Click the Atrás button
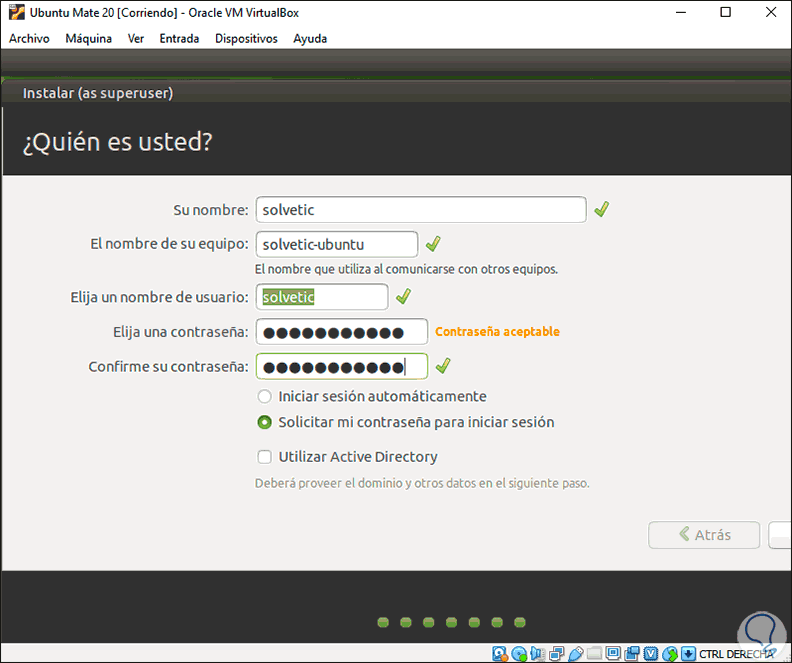The width and height of the screenshot is (792, 663). click(x=704, y=535)
